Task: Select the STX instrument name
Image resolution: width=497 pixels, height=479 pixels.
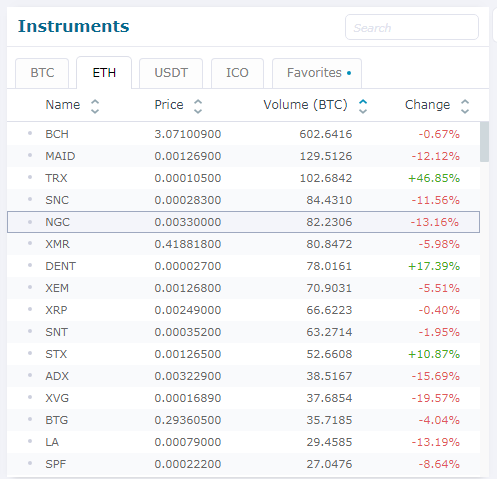Action: tap(56, 354)
